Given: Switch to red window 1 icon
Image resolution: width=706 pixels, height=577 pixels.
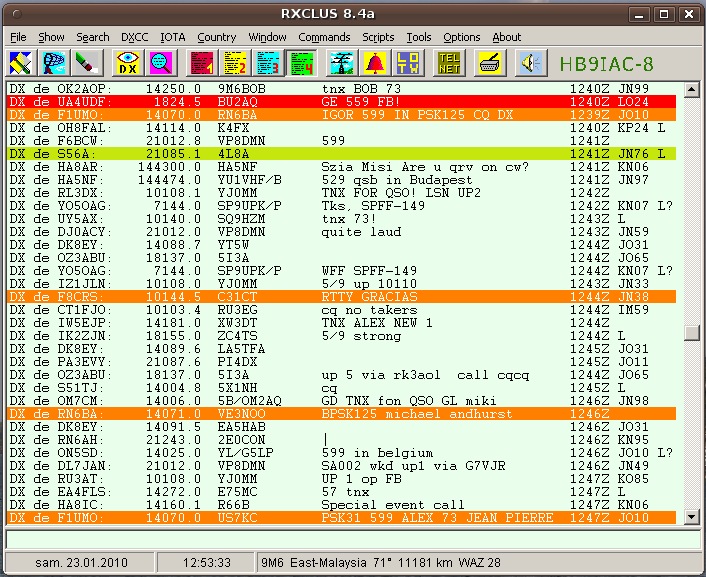Looking at the screenshot, I should point(201,63).
